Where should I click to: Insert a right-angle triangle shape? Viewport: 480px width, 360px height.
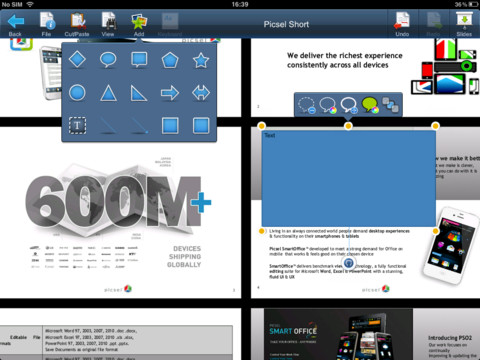coord(139,93)
